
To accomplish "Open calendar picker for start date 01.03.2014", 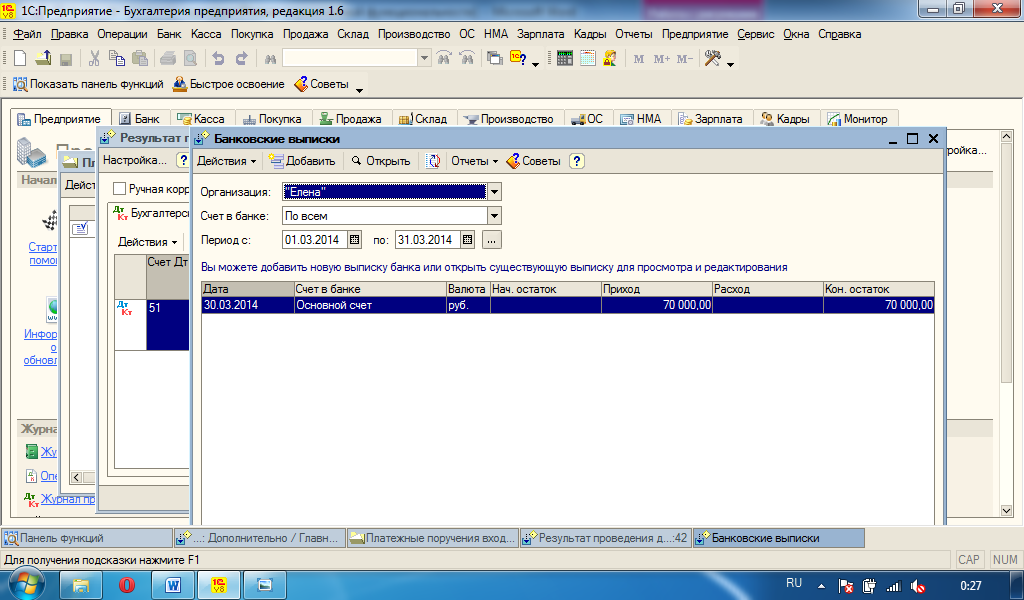I will (x=355, y=240).
